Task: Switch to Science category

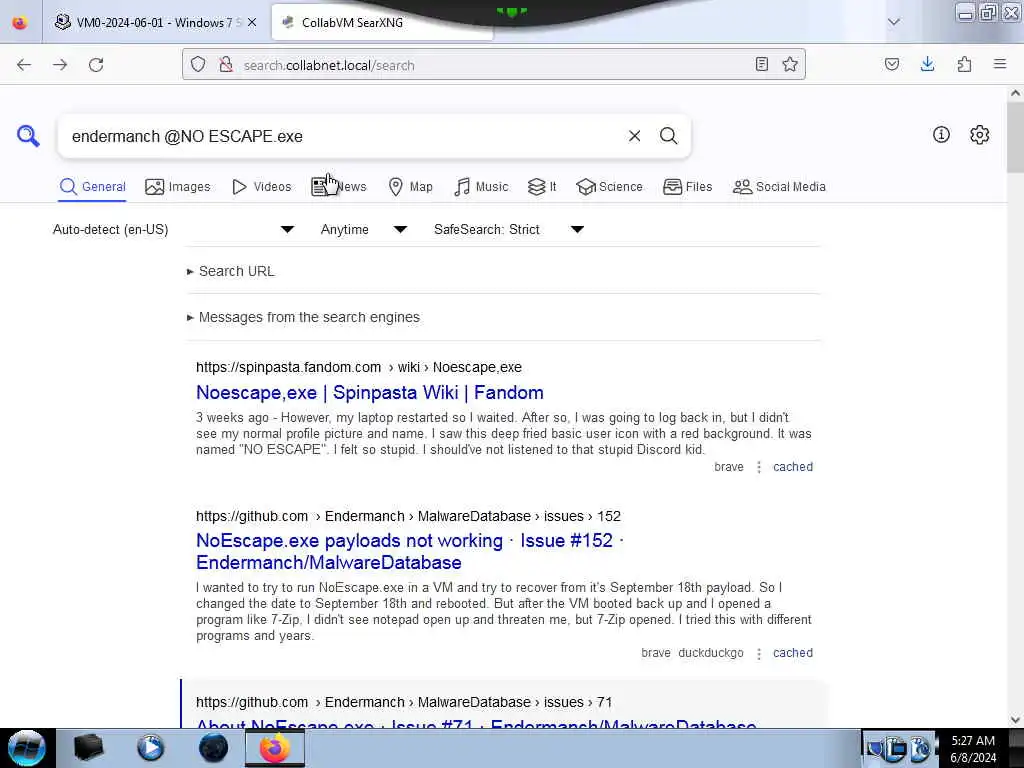Action: [609, 187]
